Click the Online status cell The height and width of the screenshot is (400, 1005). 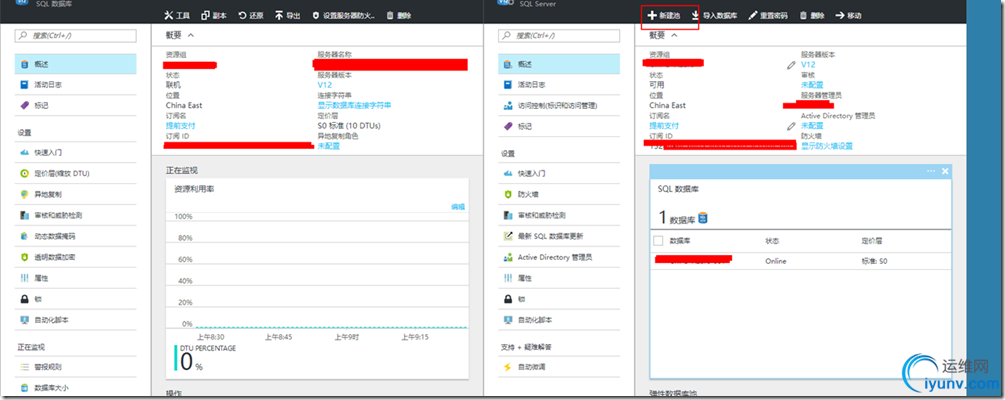tap(776, 261)
